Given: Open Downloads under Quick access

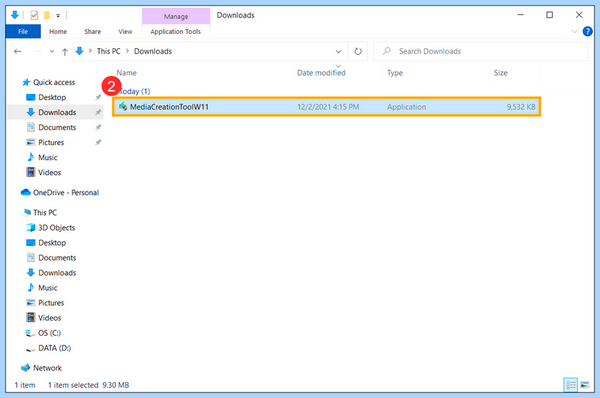Looking at the screenshot, I should [57, 112].
